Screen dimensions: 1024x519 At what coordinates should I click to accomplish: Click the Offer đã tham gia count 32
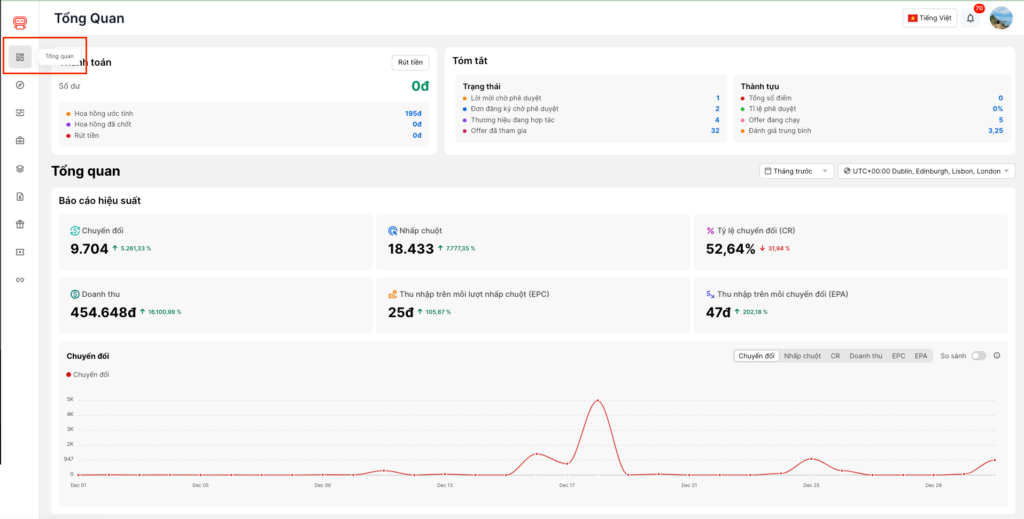pyautogui.click(x=715, y=131)
